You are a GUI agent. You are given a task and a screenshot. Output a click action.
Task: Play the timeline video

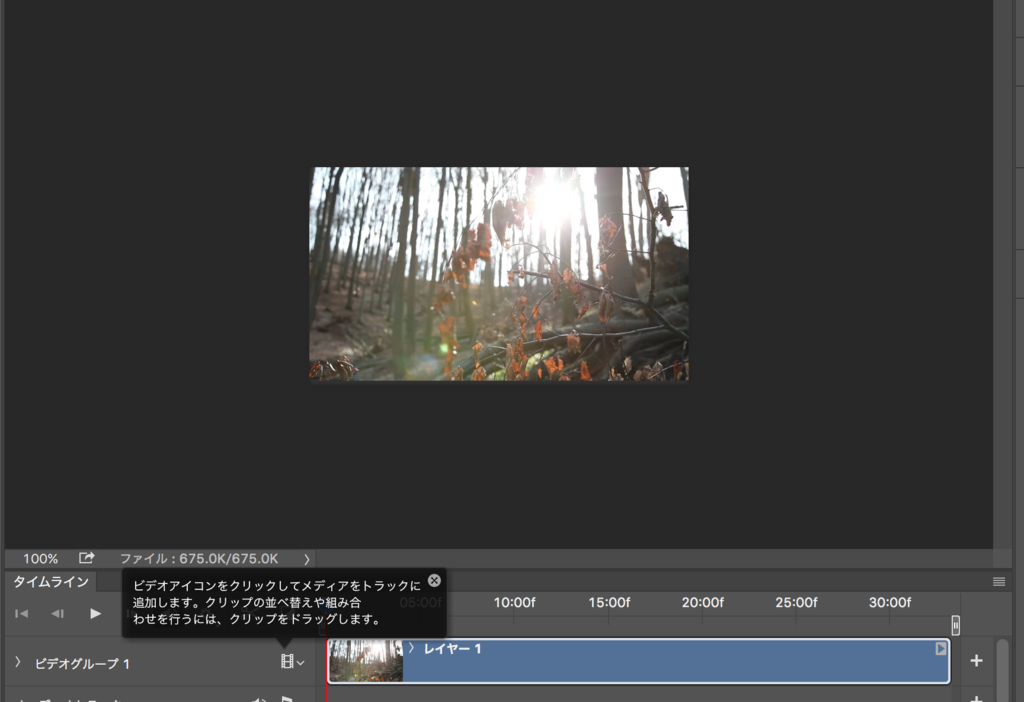(x=95, y=614)
